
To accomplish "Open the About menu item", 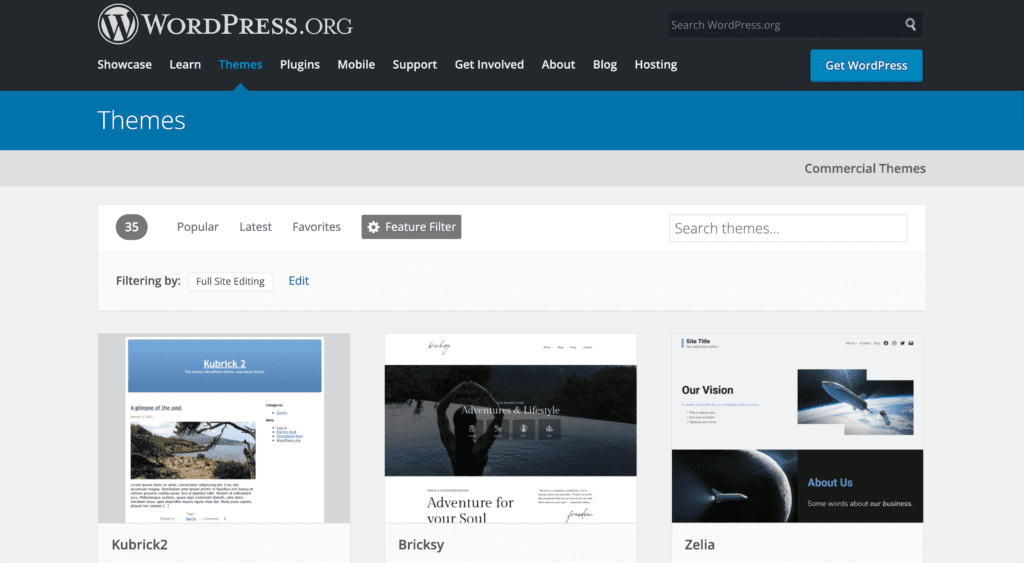I will coord(558,65).
